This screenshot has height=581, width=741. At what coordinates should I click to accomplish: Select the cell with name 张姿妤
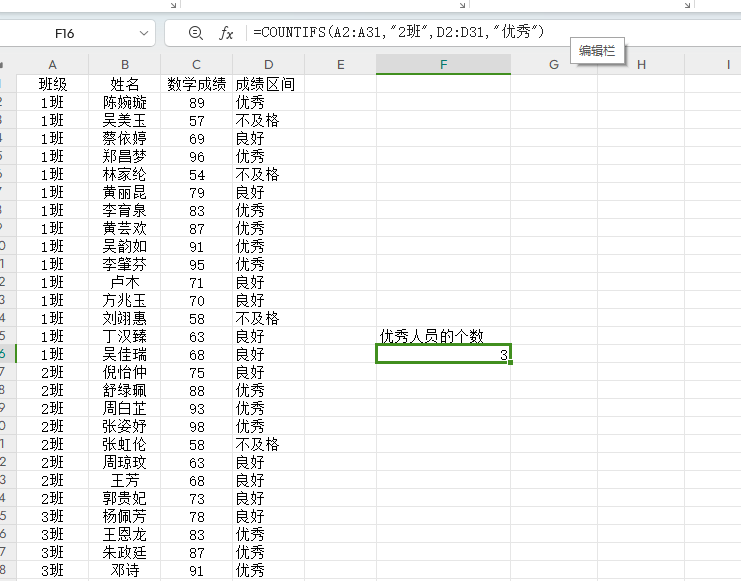point(125,426)
